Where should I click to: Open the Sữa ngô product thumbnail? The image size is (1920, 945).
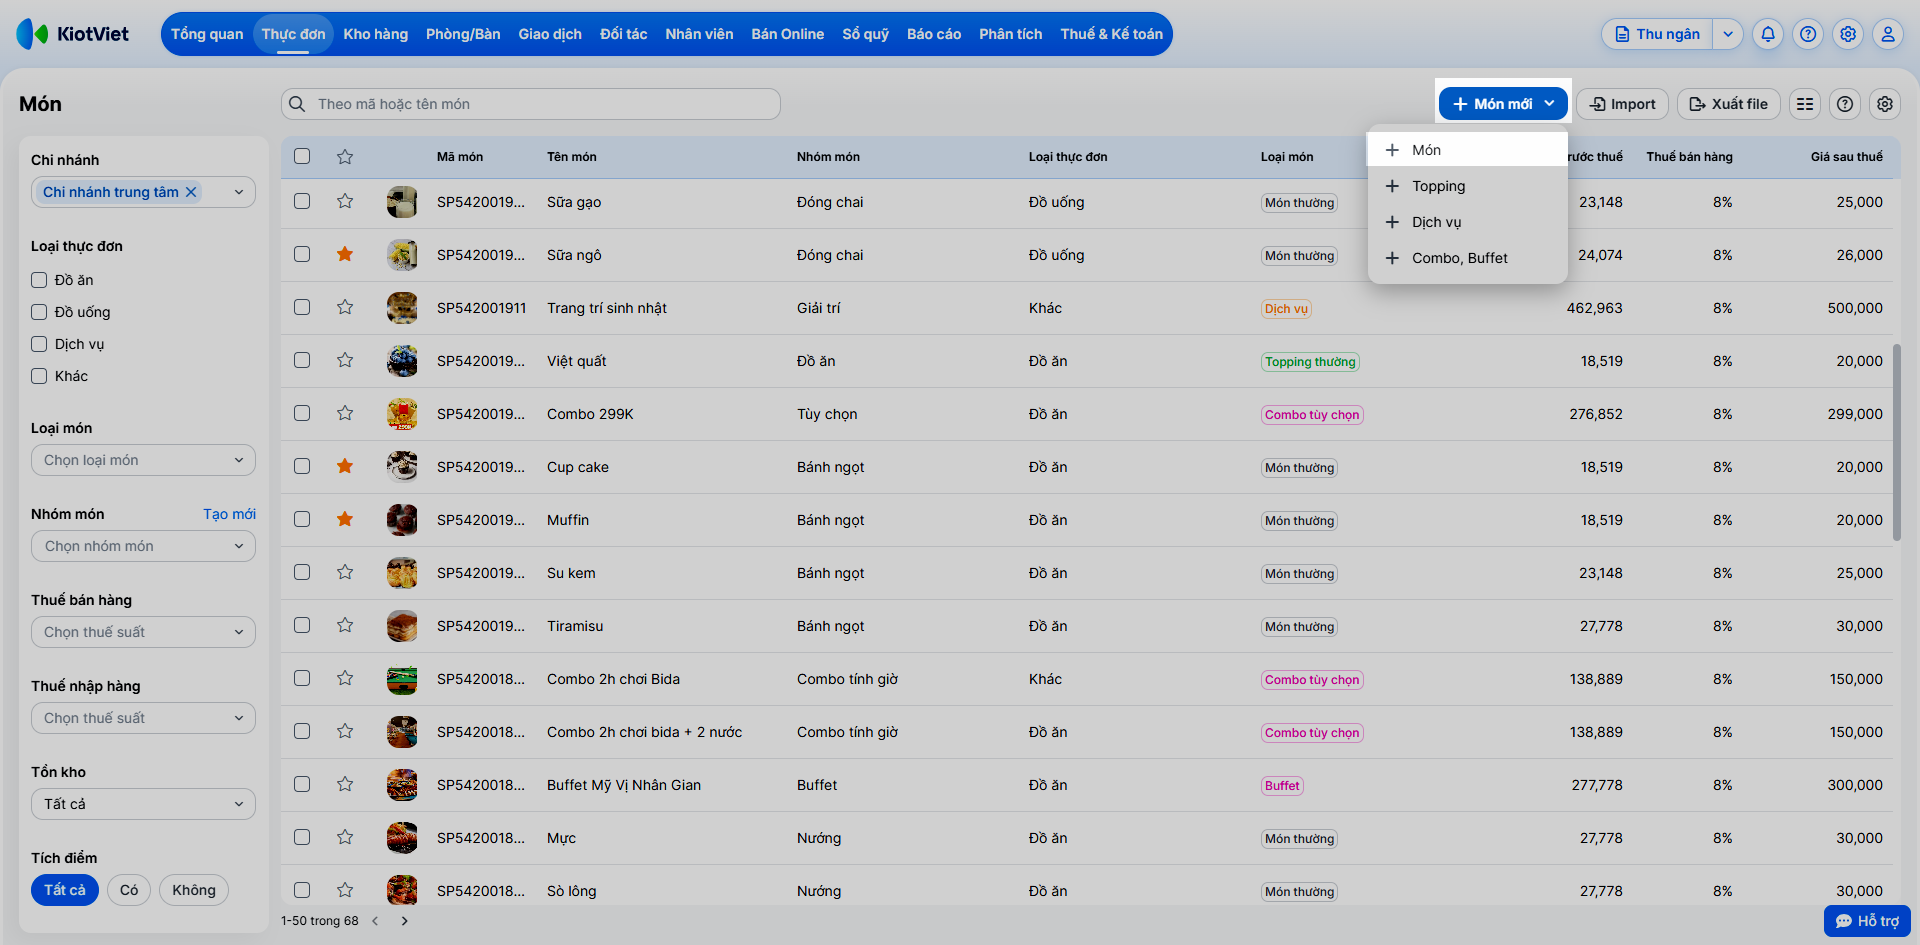[x=402, y=255]
